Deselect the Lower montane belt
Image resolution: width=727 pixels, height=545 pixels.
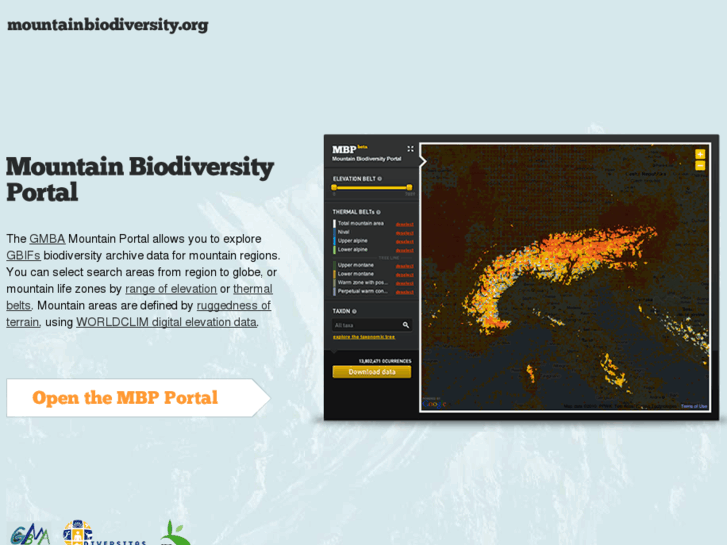pos(404,275)
